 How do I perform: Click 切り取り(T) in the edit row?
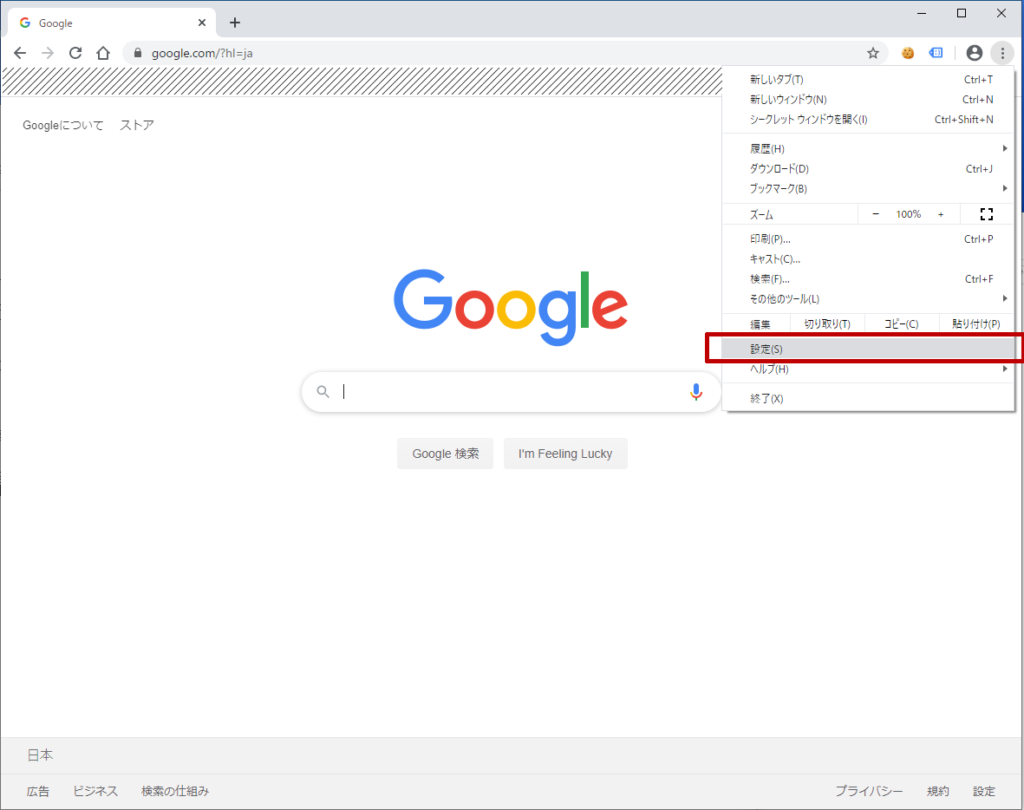(827, 324)
